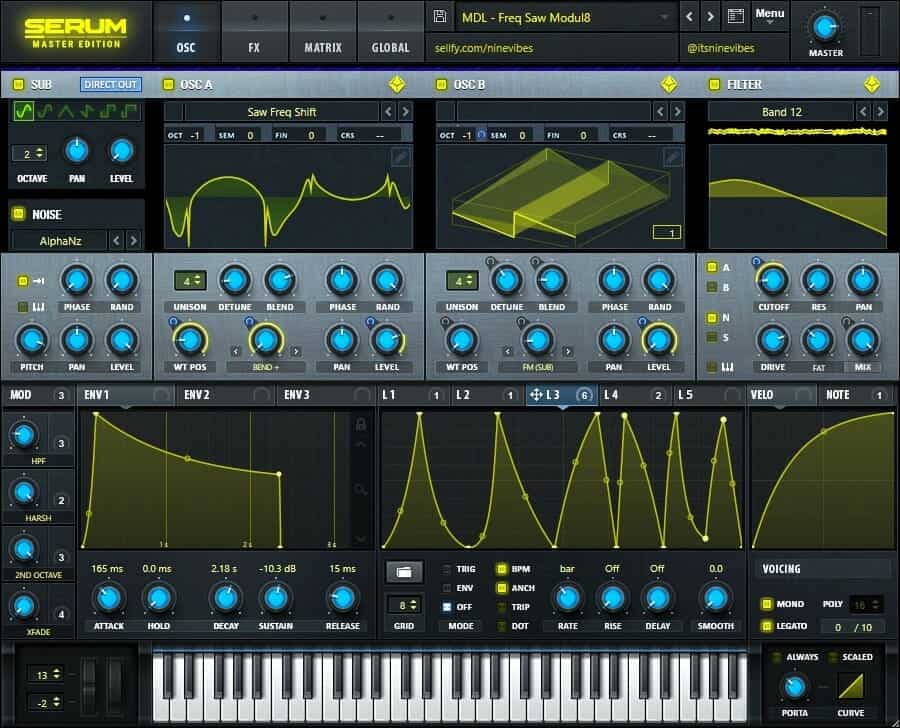Open the Saw Freq Shift wavetable selector
This screenshot has width=900, height=728.
click(282, 112)
